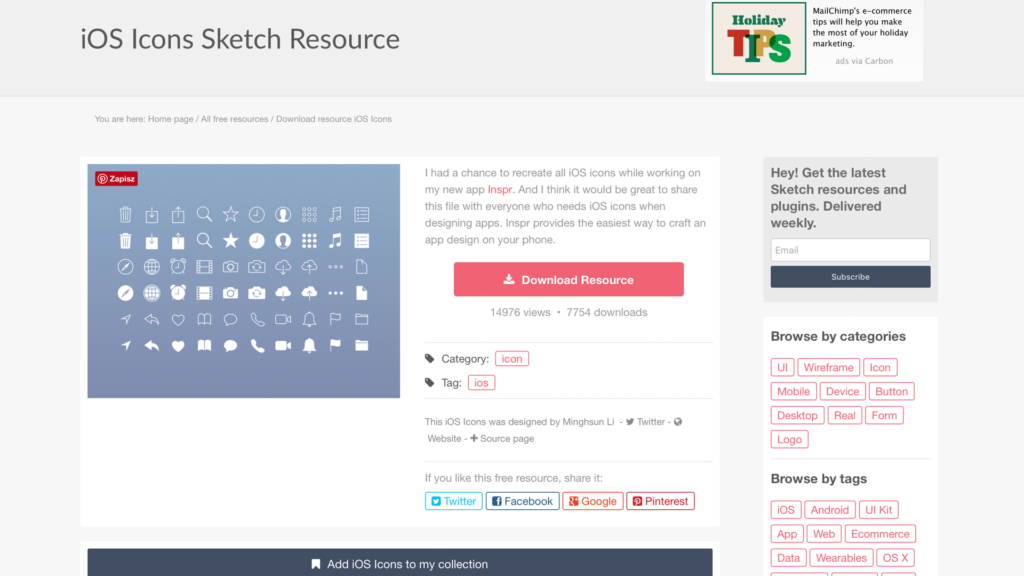Select the Ecommerce tag
The height and width of the screenshot is (576, 1024).
click(880, 534)
